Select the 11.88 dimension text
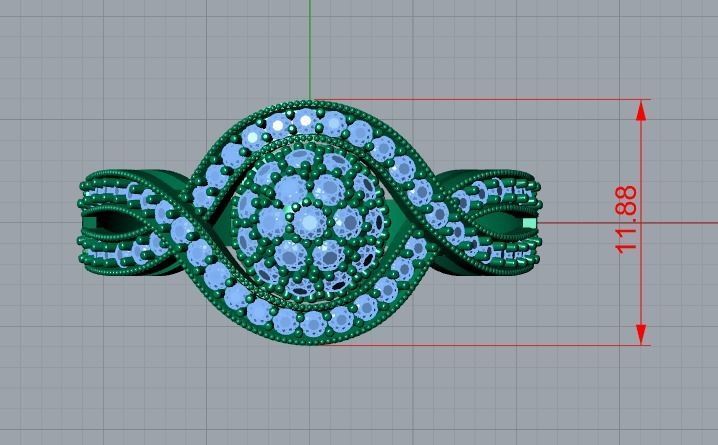 point(626,220)
